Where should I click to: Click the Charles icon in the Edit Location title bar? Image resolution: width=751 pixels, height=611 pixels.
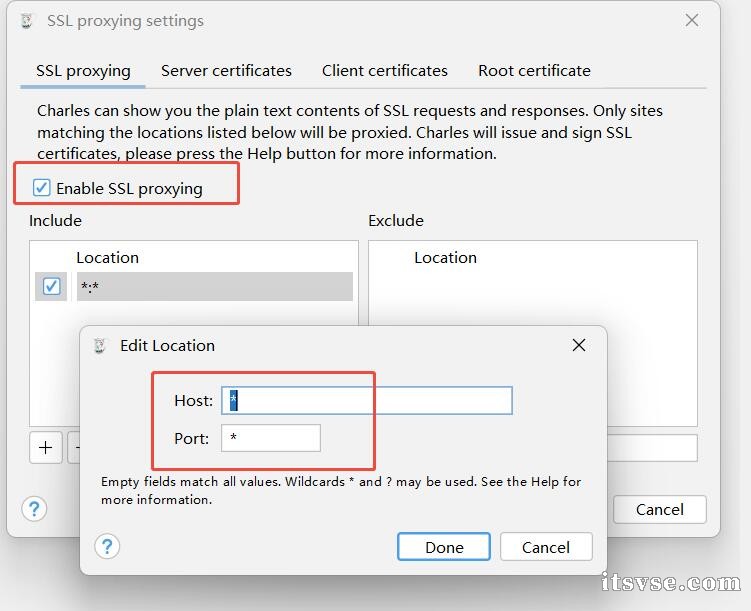(x=100, y=346)
